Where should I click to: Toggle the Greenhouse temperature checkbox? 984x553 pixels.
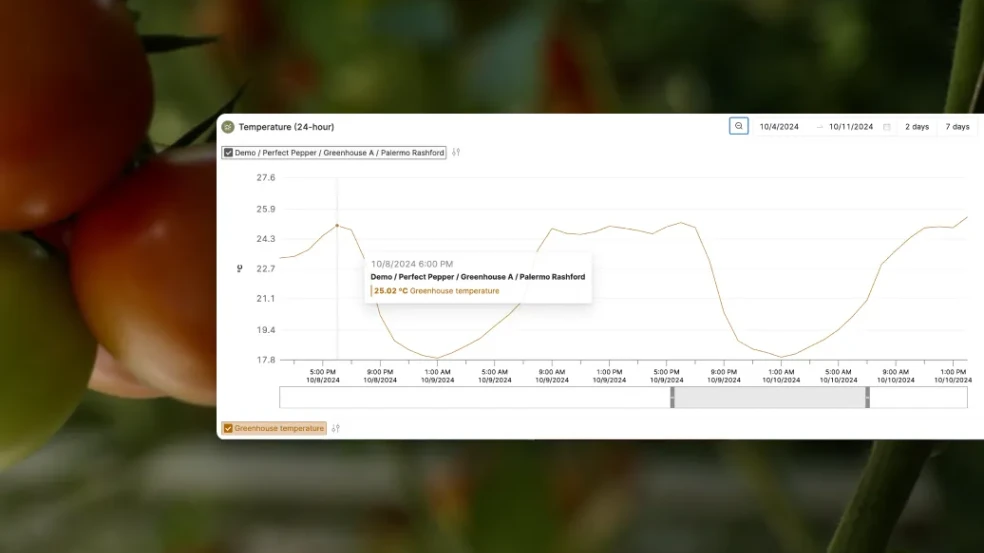pyautogui.click(x=228, y=428)
